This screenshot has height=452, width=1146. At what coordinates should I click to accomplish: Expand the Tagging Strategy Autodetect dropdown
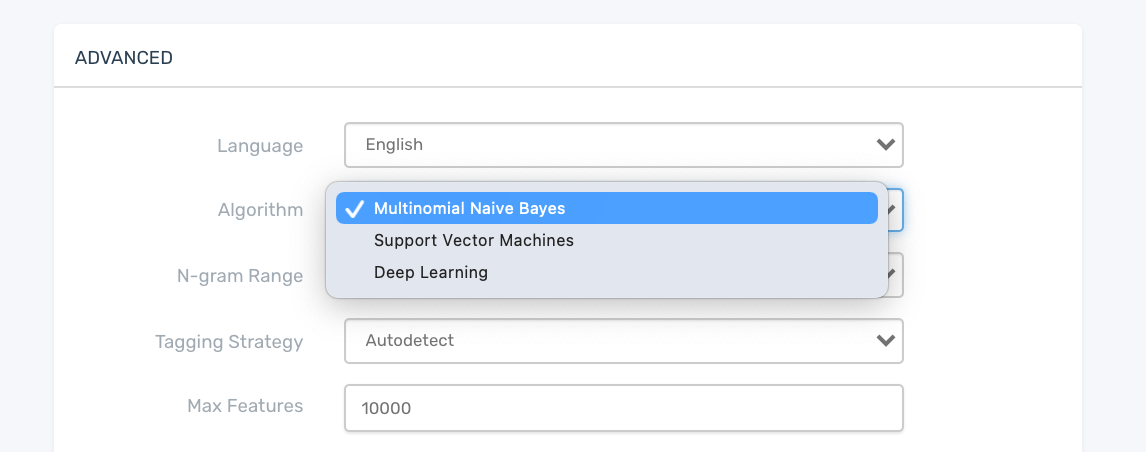tap(622, 341)
